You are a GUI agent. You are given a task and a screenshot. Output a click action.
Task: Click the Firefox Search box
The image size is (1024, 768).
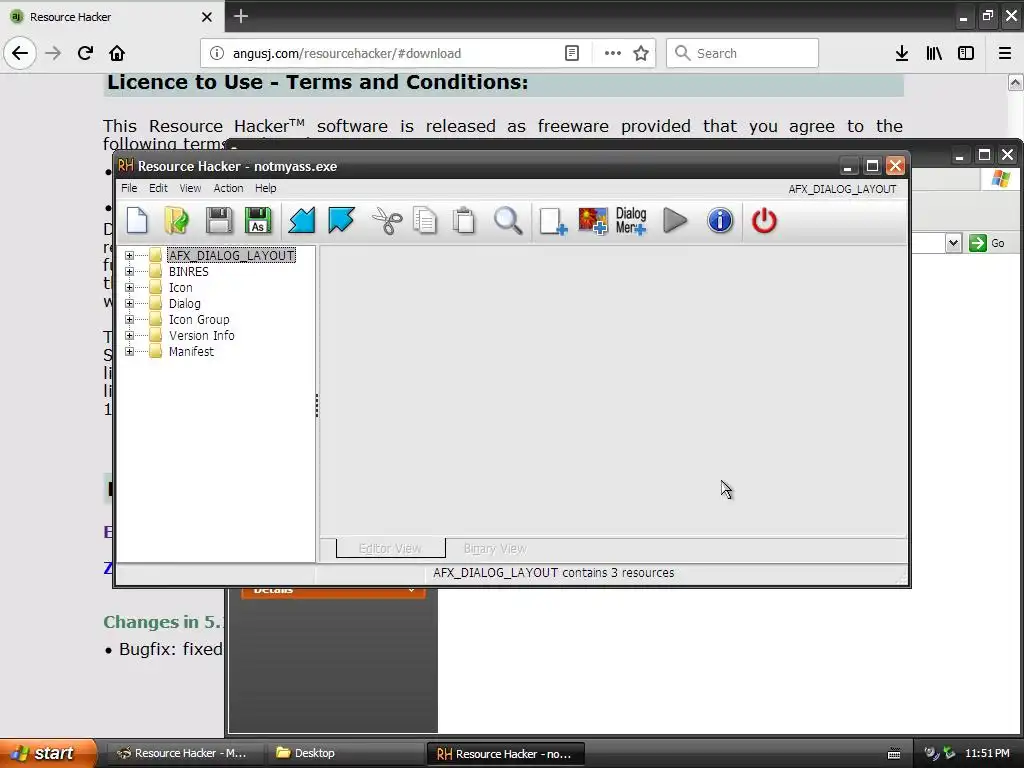743,53
